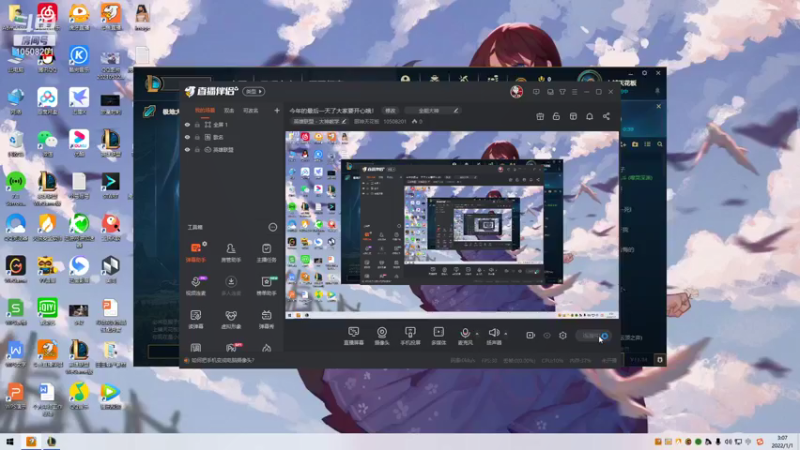Screen dimensions: 800x450
Task: Open the WeChat desktop icon
Action: point(47,142)
